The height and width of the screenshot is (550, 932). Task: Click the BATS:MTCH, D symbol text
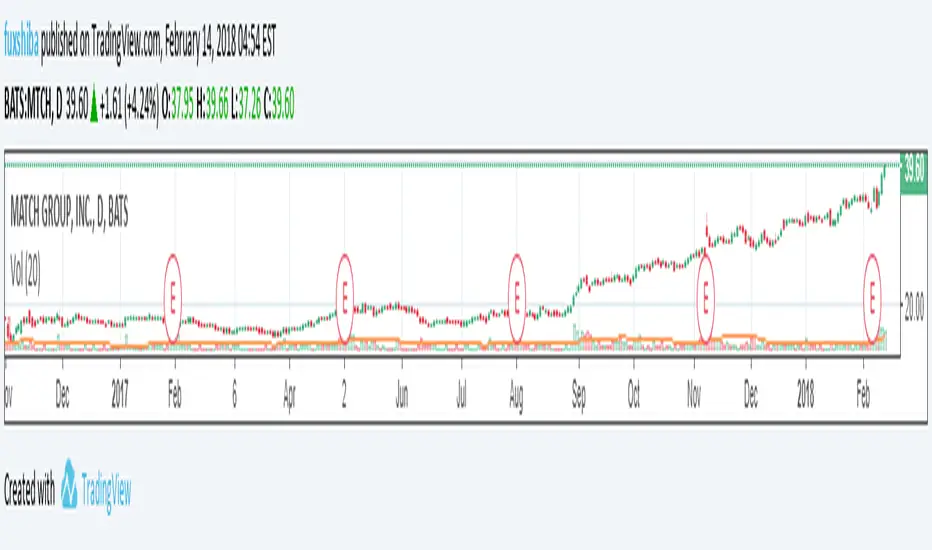pos(33,105)
